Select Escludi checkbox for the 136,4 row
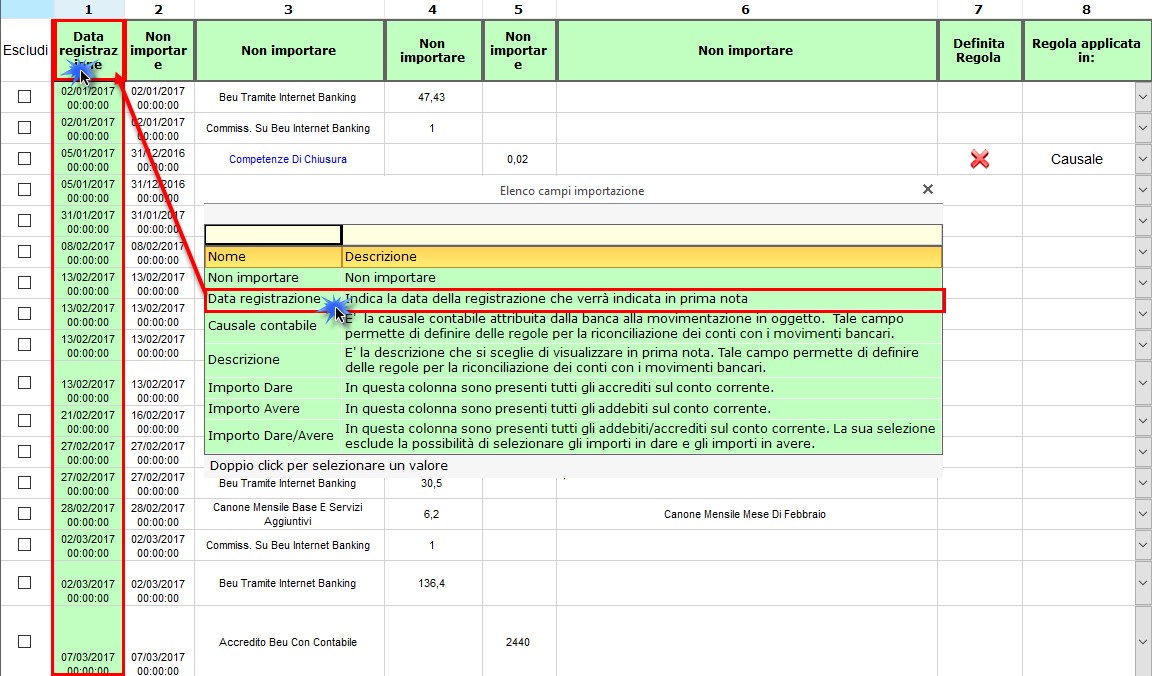 tap(24, 583)
